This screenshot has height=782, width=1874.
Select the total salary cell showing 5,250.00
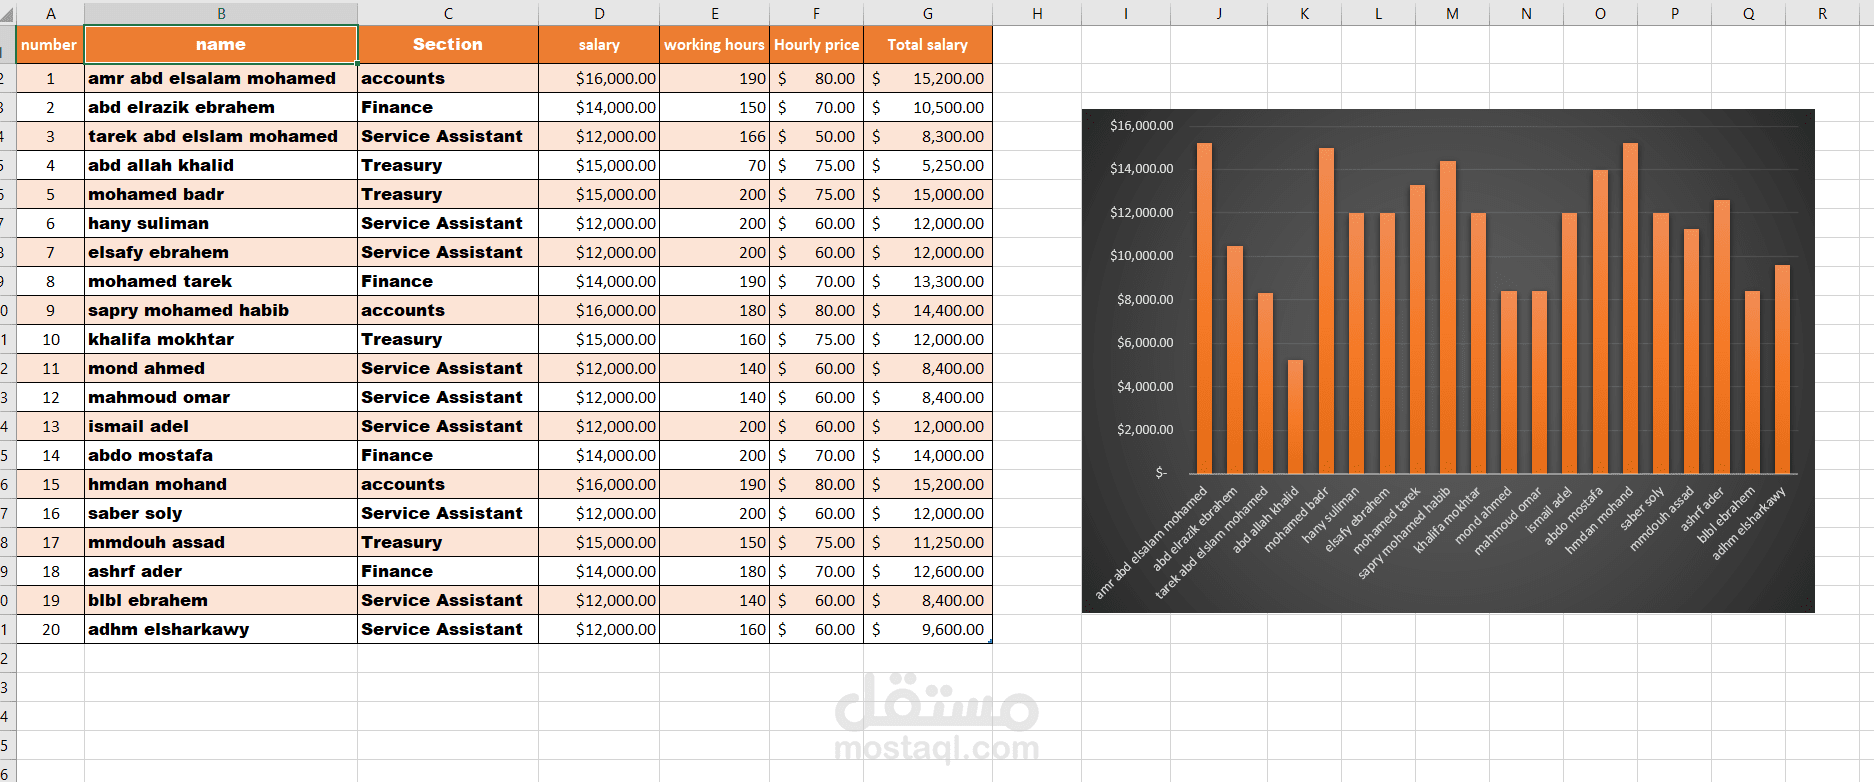[927, 165]
